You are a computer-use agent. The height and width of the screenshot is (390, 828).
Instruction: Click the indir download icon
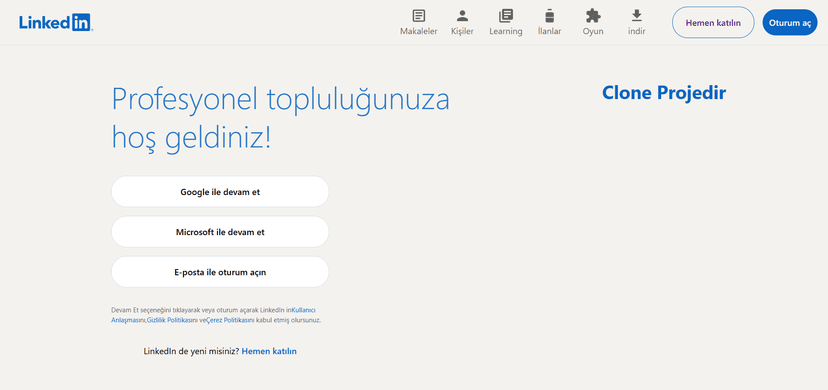pos(637,16)
